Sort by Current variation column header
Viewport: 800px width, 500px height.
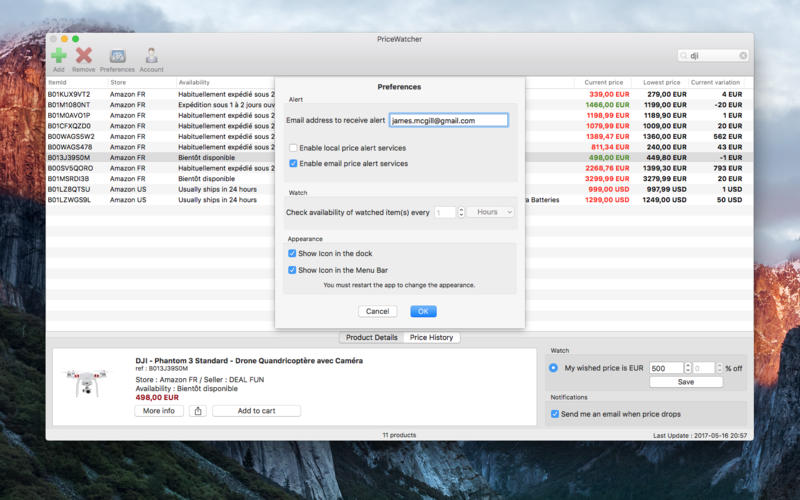coord(715,82)
